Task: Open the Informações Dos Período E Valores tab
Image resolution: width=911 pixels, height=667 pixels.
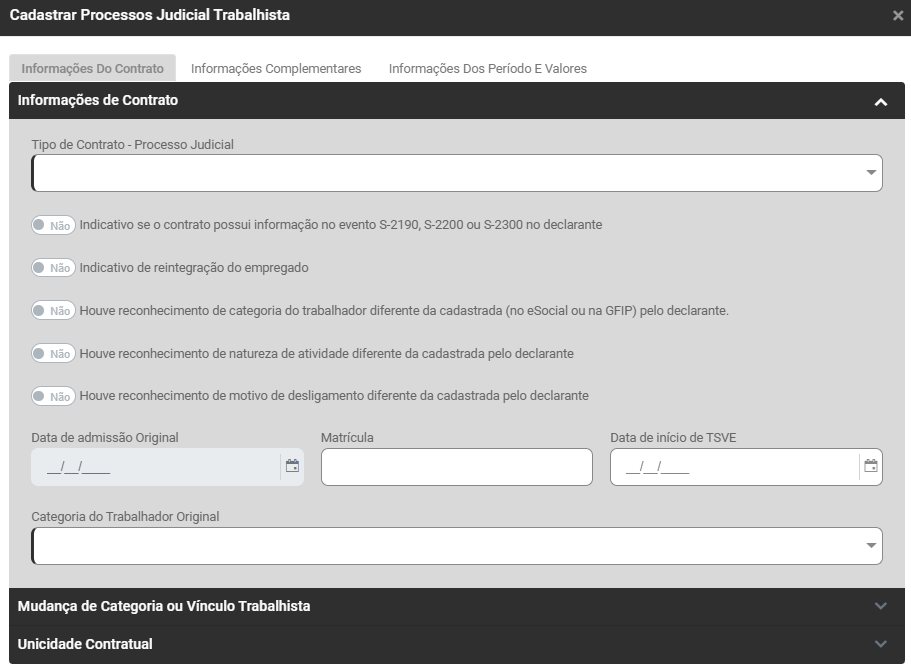Action: 487,69
